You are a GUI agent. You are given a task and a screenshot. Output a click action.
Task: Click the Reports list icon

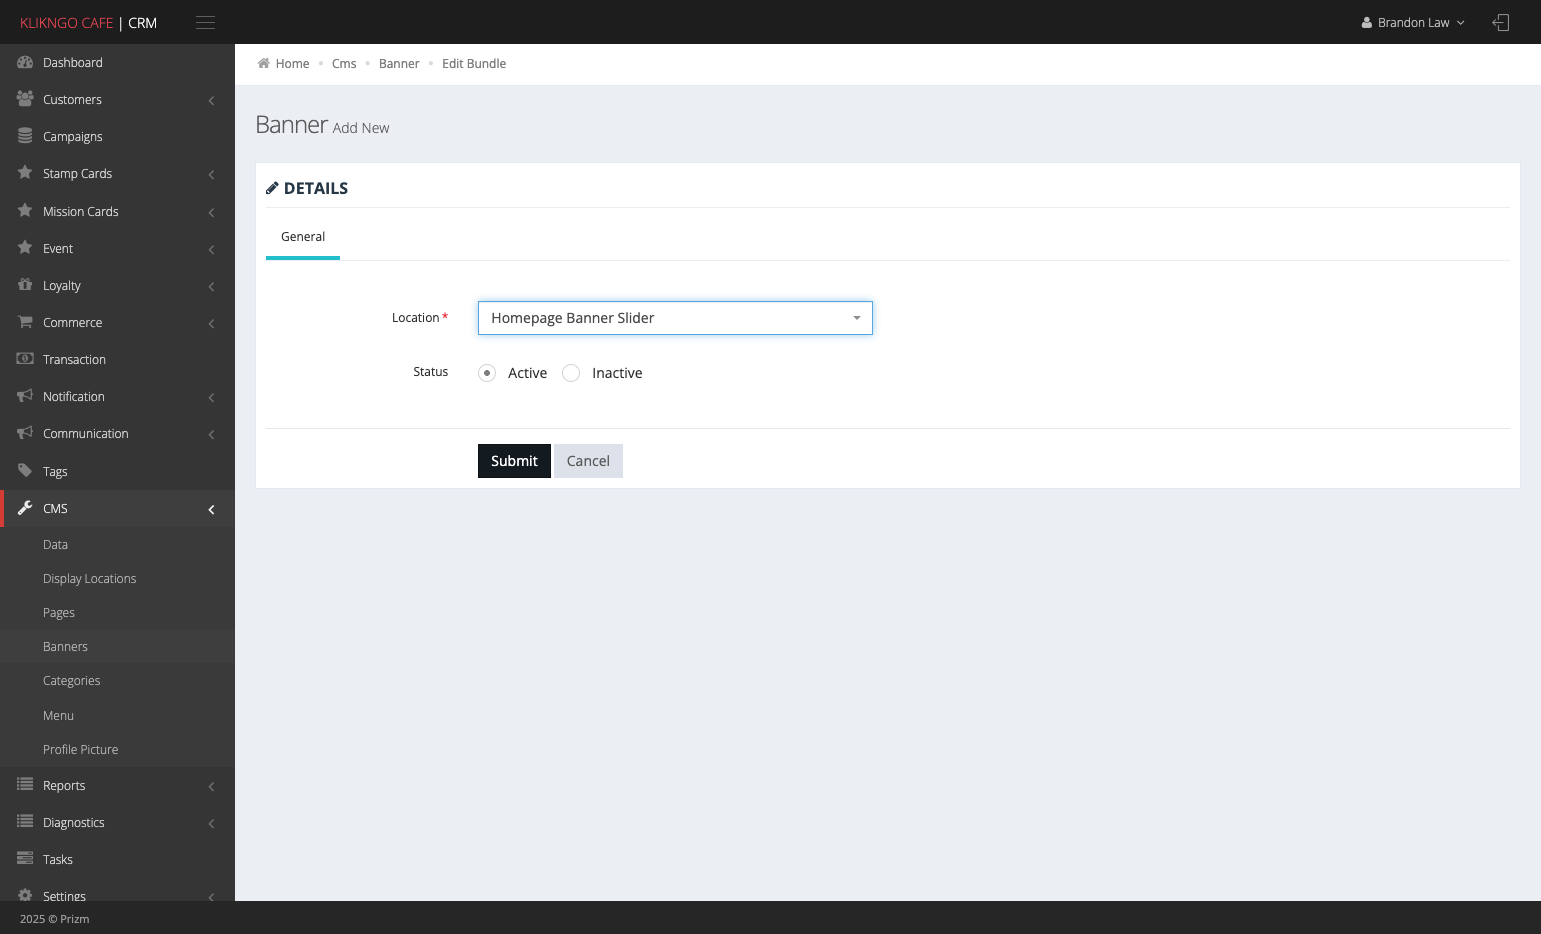pos(25,785)
